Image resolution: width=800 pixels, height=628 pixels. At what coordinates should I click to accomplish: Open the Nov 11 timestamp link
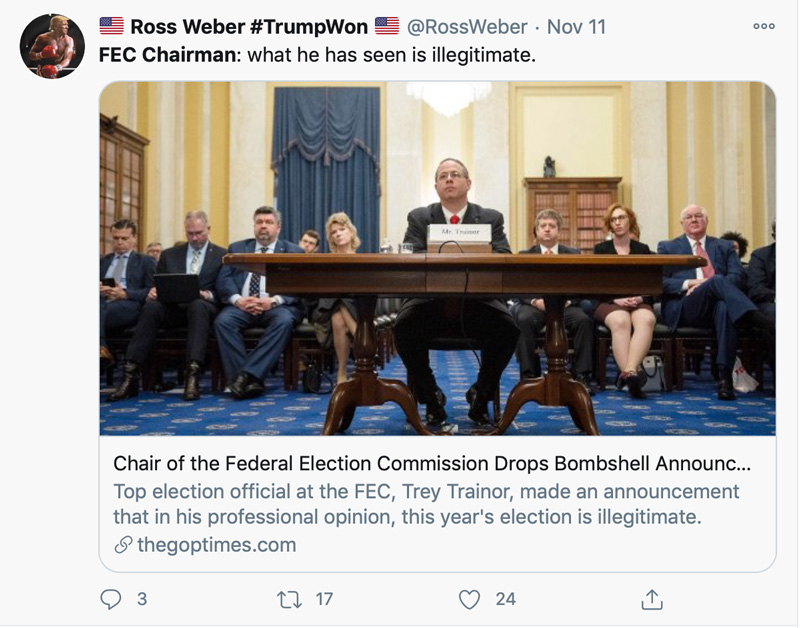click(575, 27)
